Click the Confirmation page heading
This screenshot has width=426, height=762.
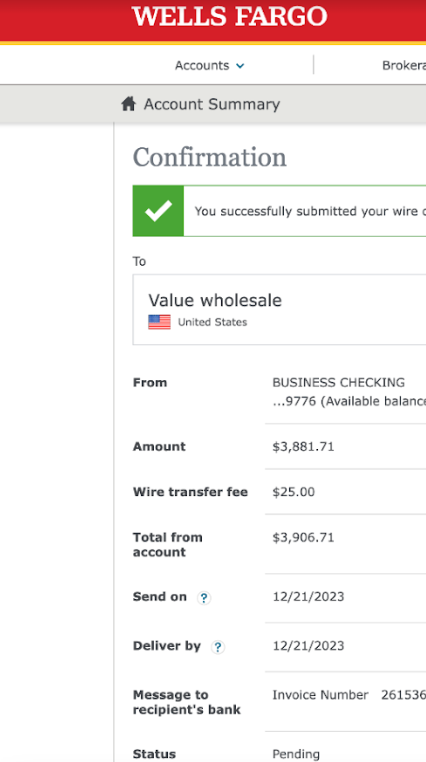tap(210, 157)
